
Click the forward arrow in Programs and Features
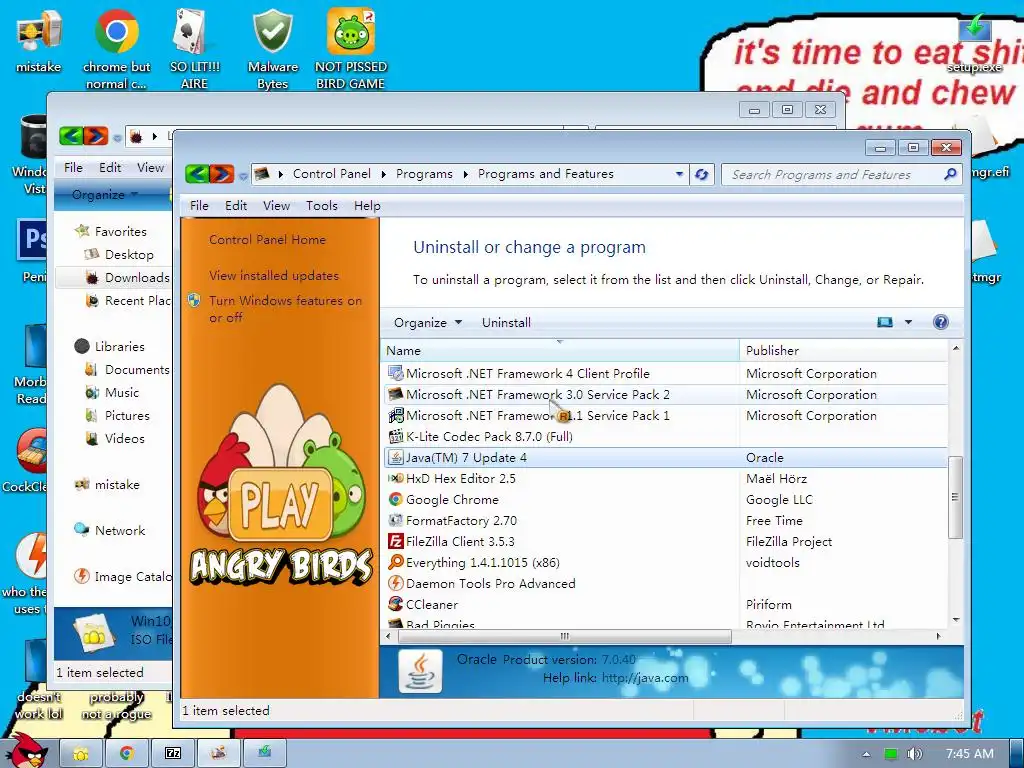coord(221,174)
